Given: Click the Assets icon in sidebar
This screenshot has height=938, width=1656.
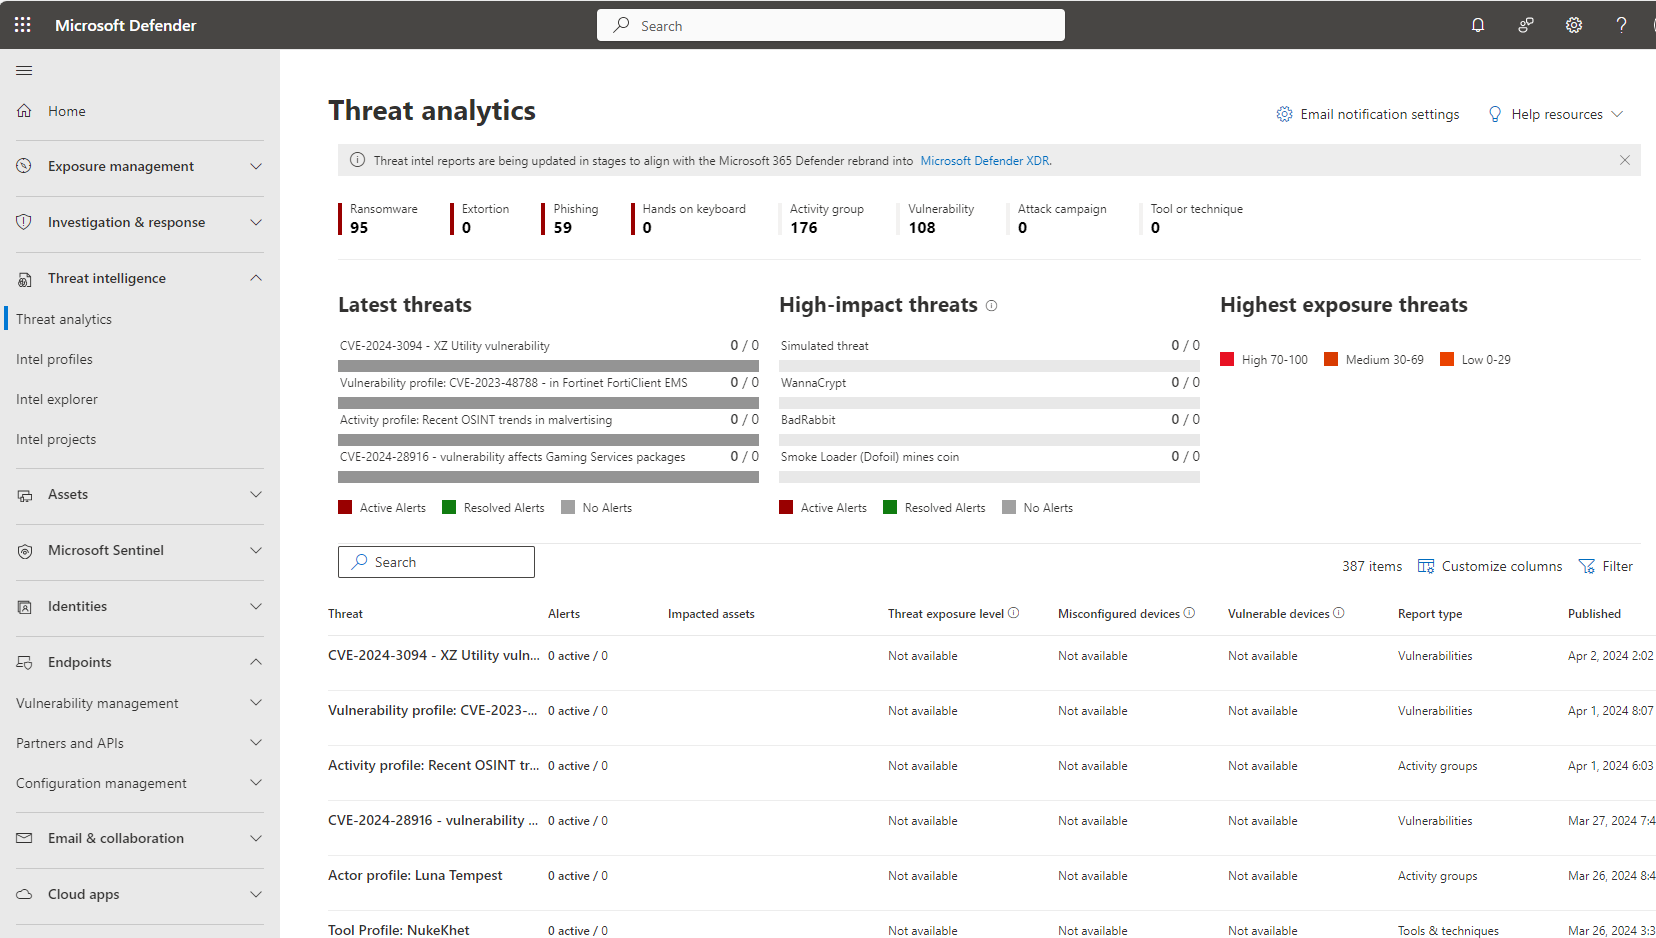Looking at the screenshot, I should pyautogui.click(x=24, y=495).
